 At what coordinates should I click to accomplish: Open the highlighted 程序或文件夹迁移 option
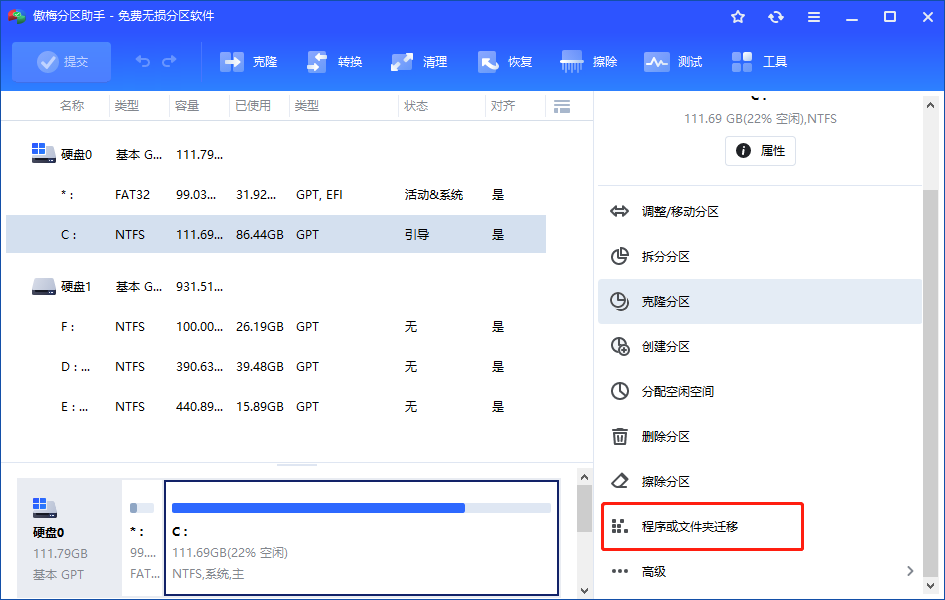(699, 526)
